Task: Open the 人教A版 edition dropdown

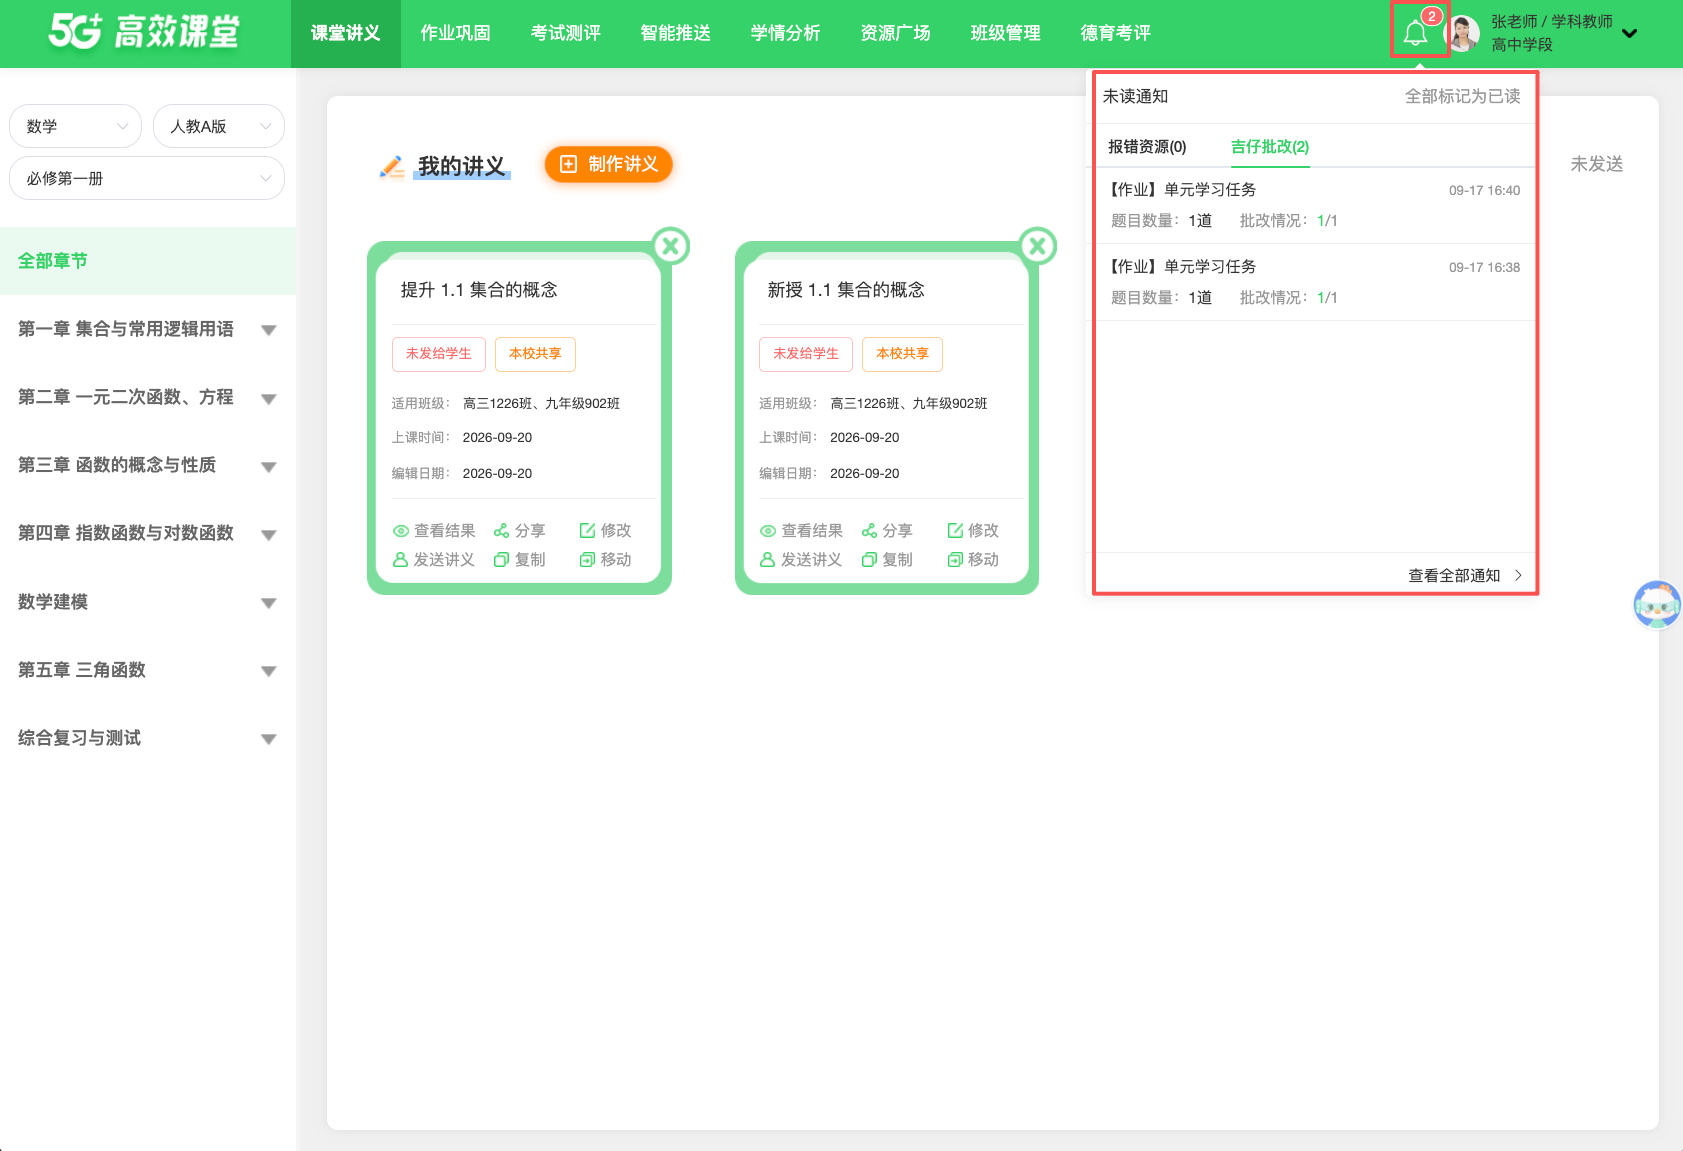Action: (219, 126)
